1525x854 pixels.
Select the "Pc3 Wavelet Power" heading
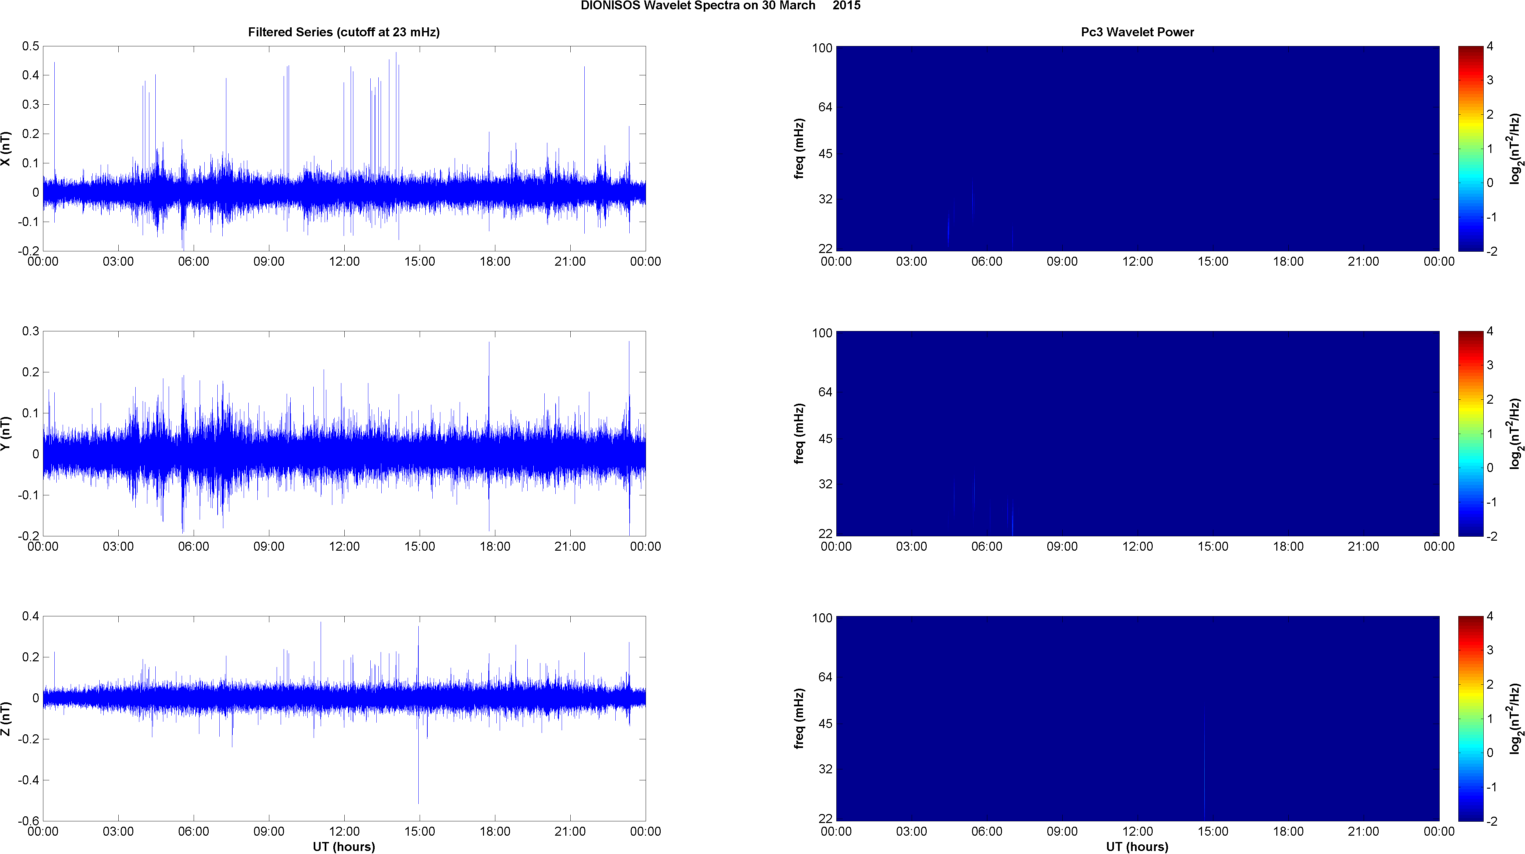(1137, 32)
